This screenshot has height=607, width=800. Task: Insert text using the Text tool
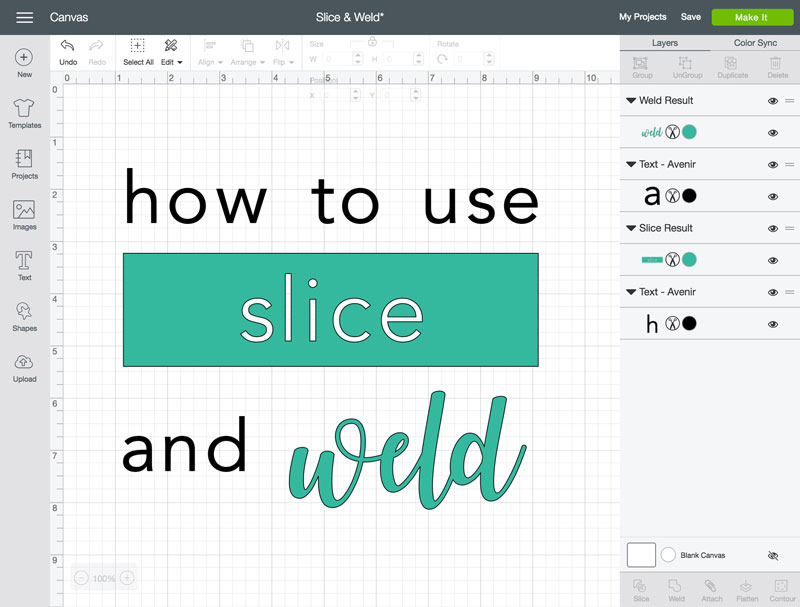coord(24,265)
